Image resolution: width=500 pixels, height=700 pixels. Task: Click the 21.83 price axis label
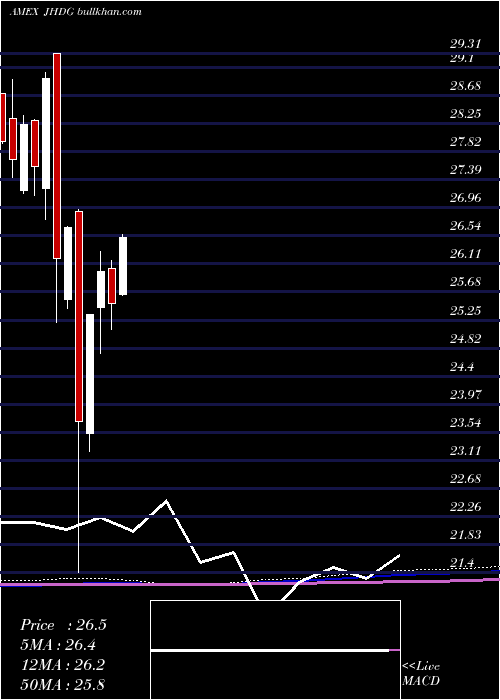465,535
